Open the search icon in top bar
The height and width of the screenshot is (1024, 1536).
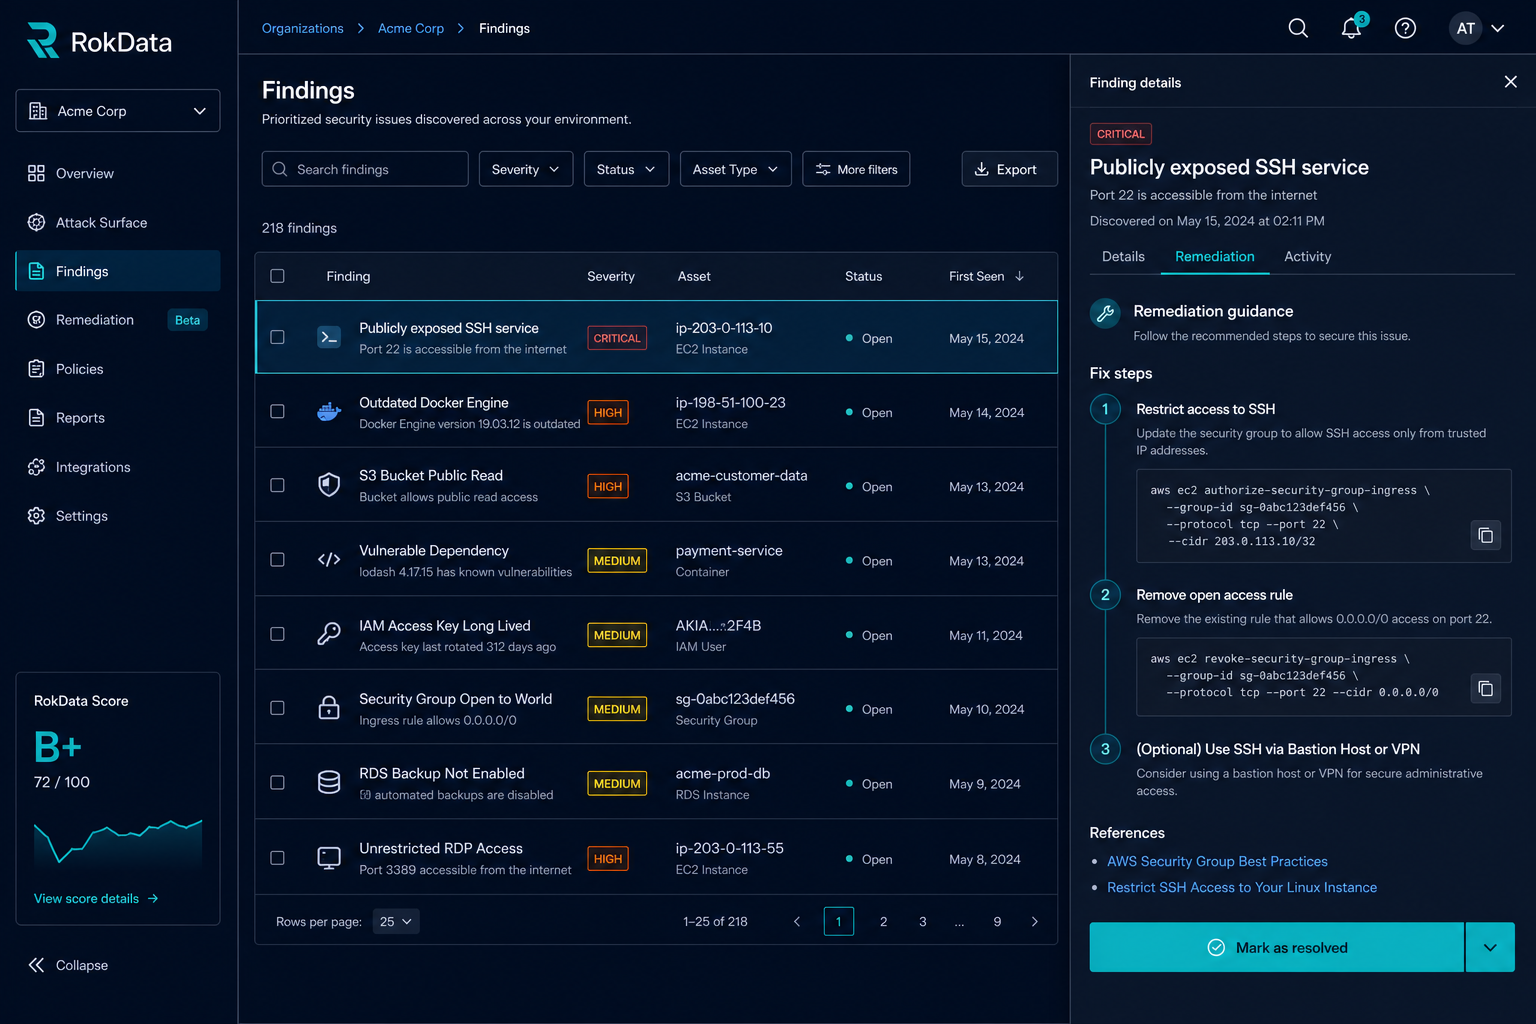point(1298,28)
